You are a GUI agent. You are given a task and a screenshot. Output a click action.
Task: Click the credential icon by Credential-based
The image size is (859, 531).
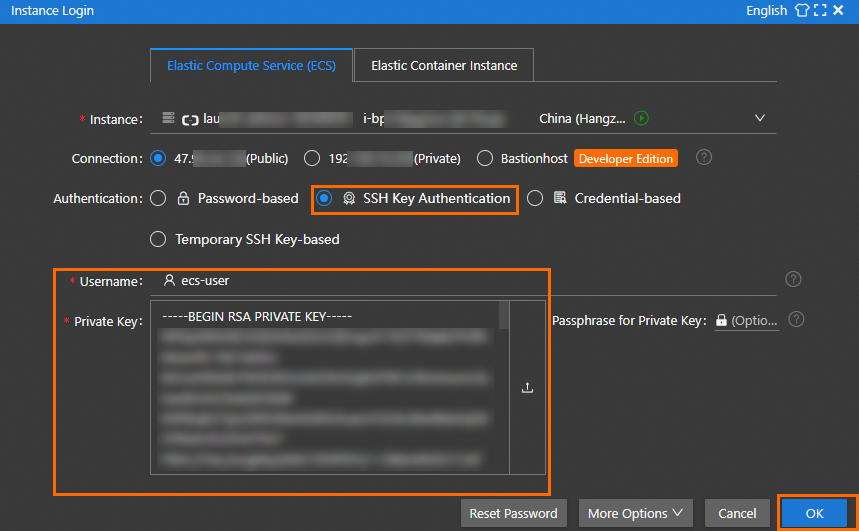(560, 197)
